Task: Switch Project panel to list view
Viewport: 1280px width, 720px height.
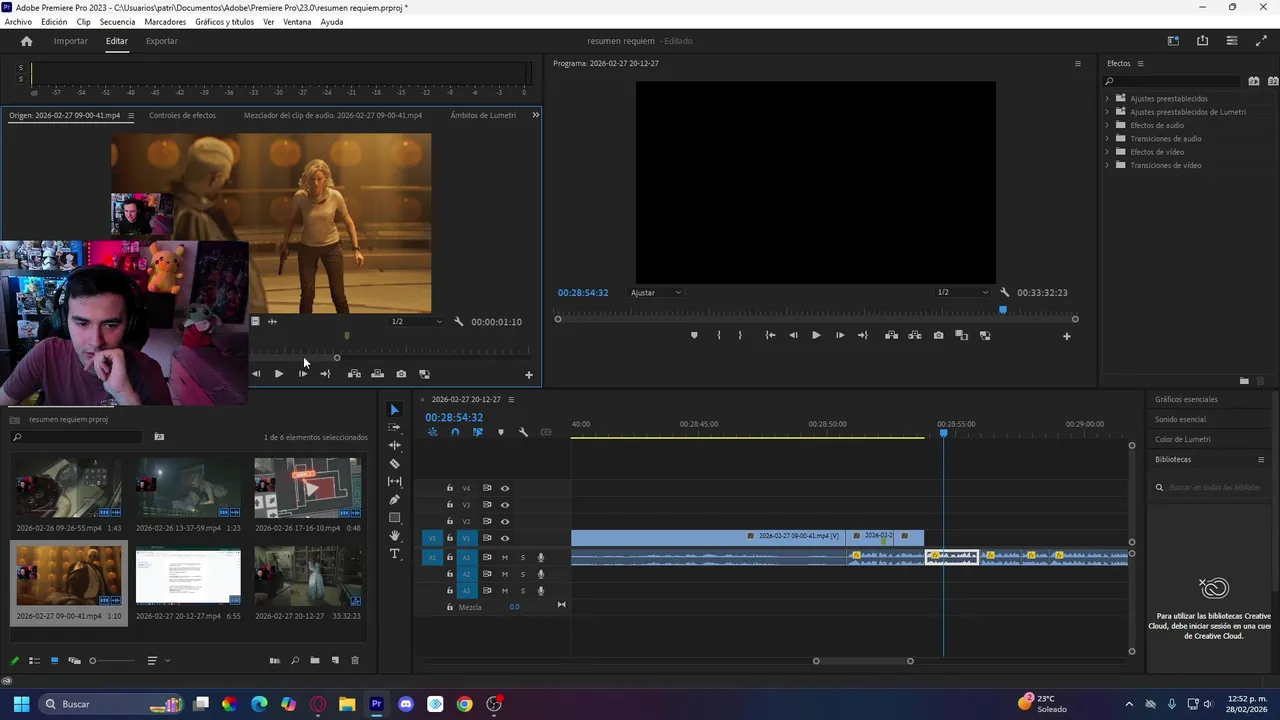Action: [34, 660]
